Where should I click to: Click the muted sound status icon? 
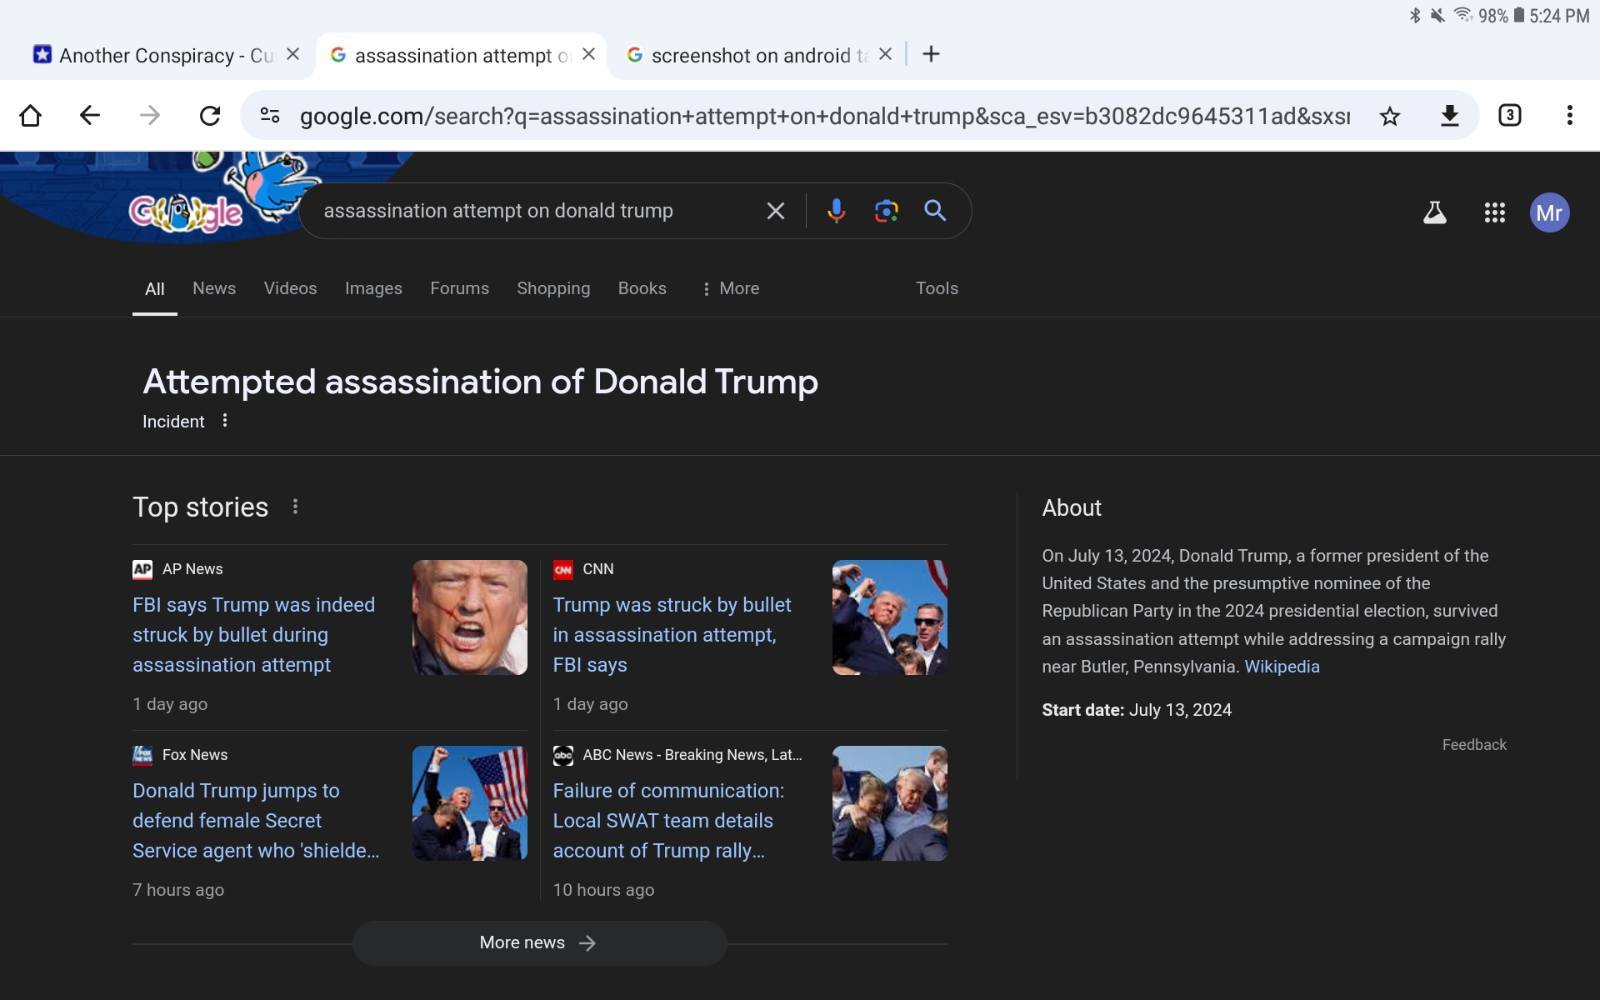[x=1438, y=15]
